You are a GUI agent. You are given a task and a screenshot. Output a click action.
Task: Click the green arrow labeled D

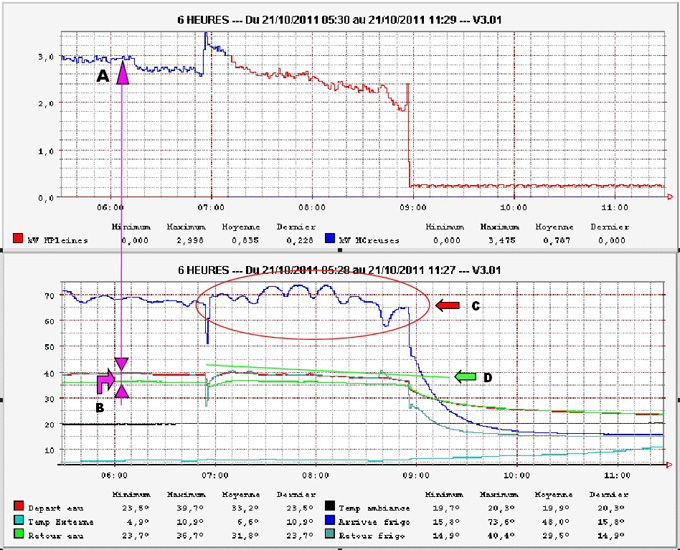466,376
